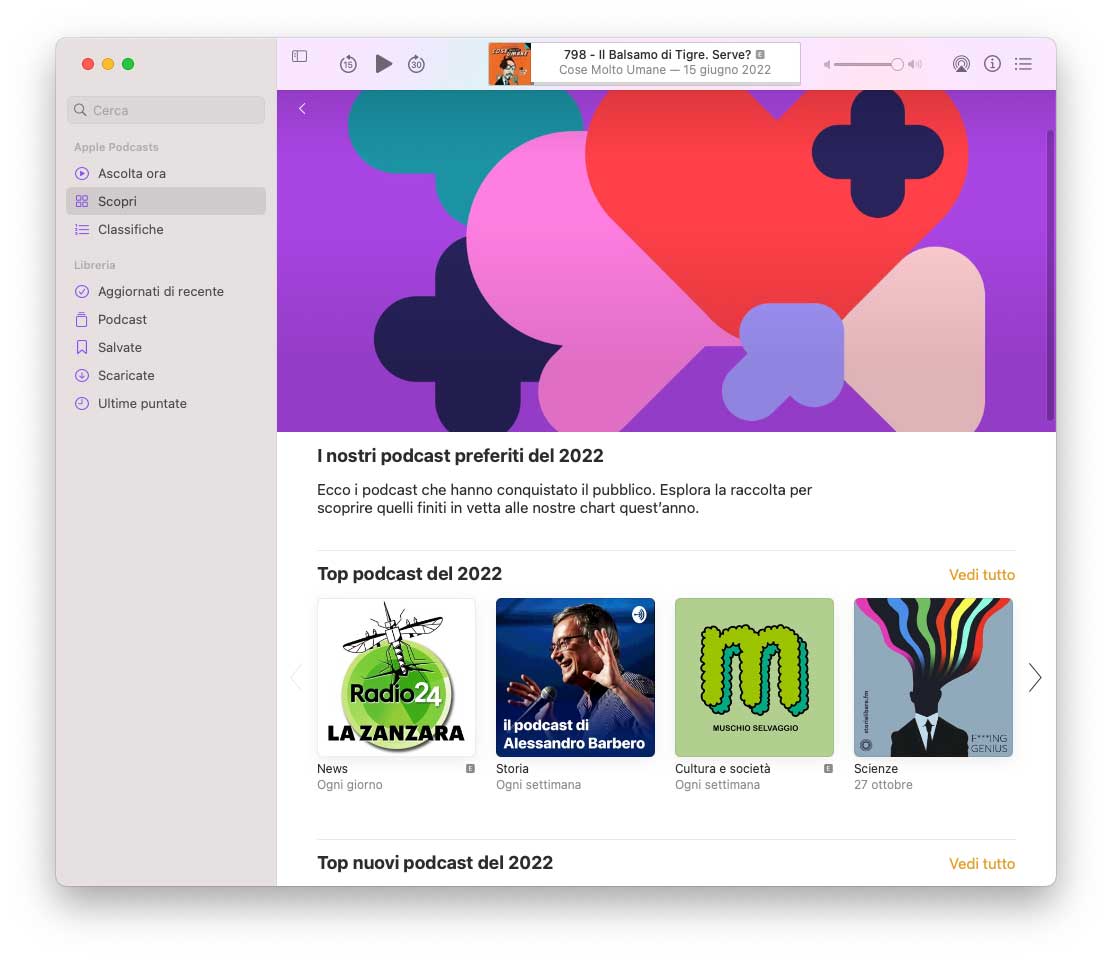Viewport: 1112px width, 960px height.
Task: Open the AirPlay output selector
Action: pyautogui.click(x=961, y=63)
